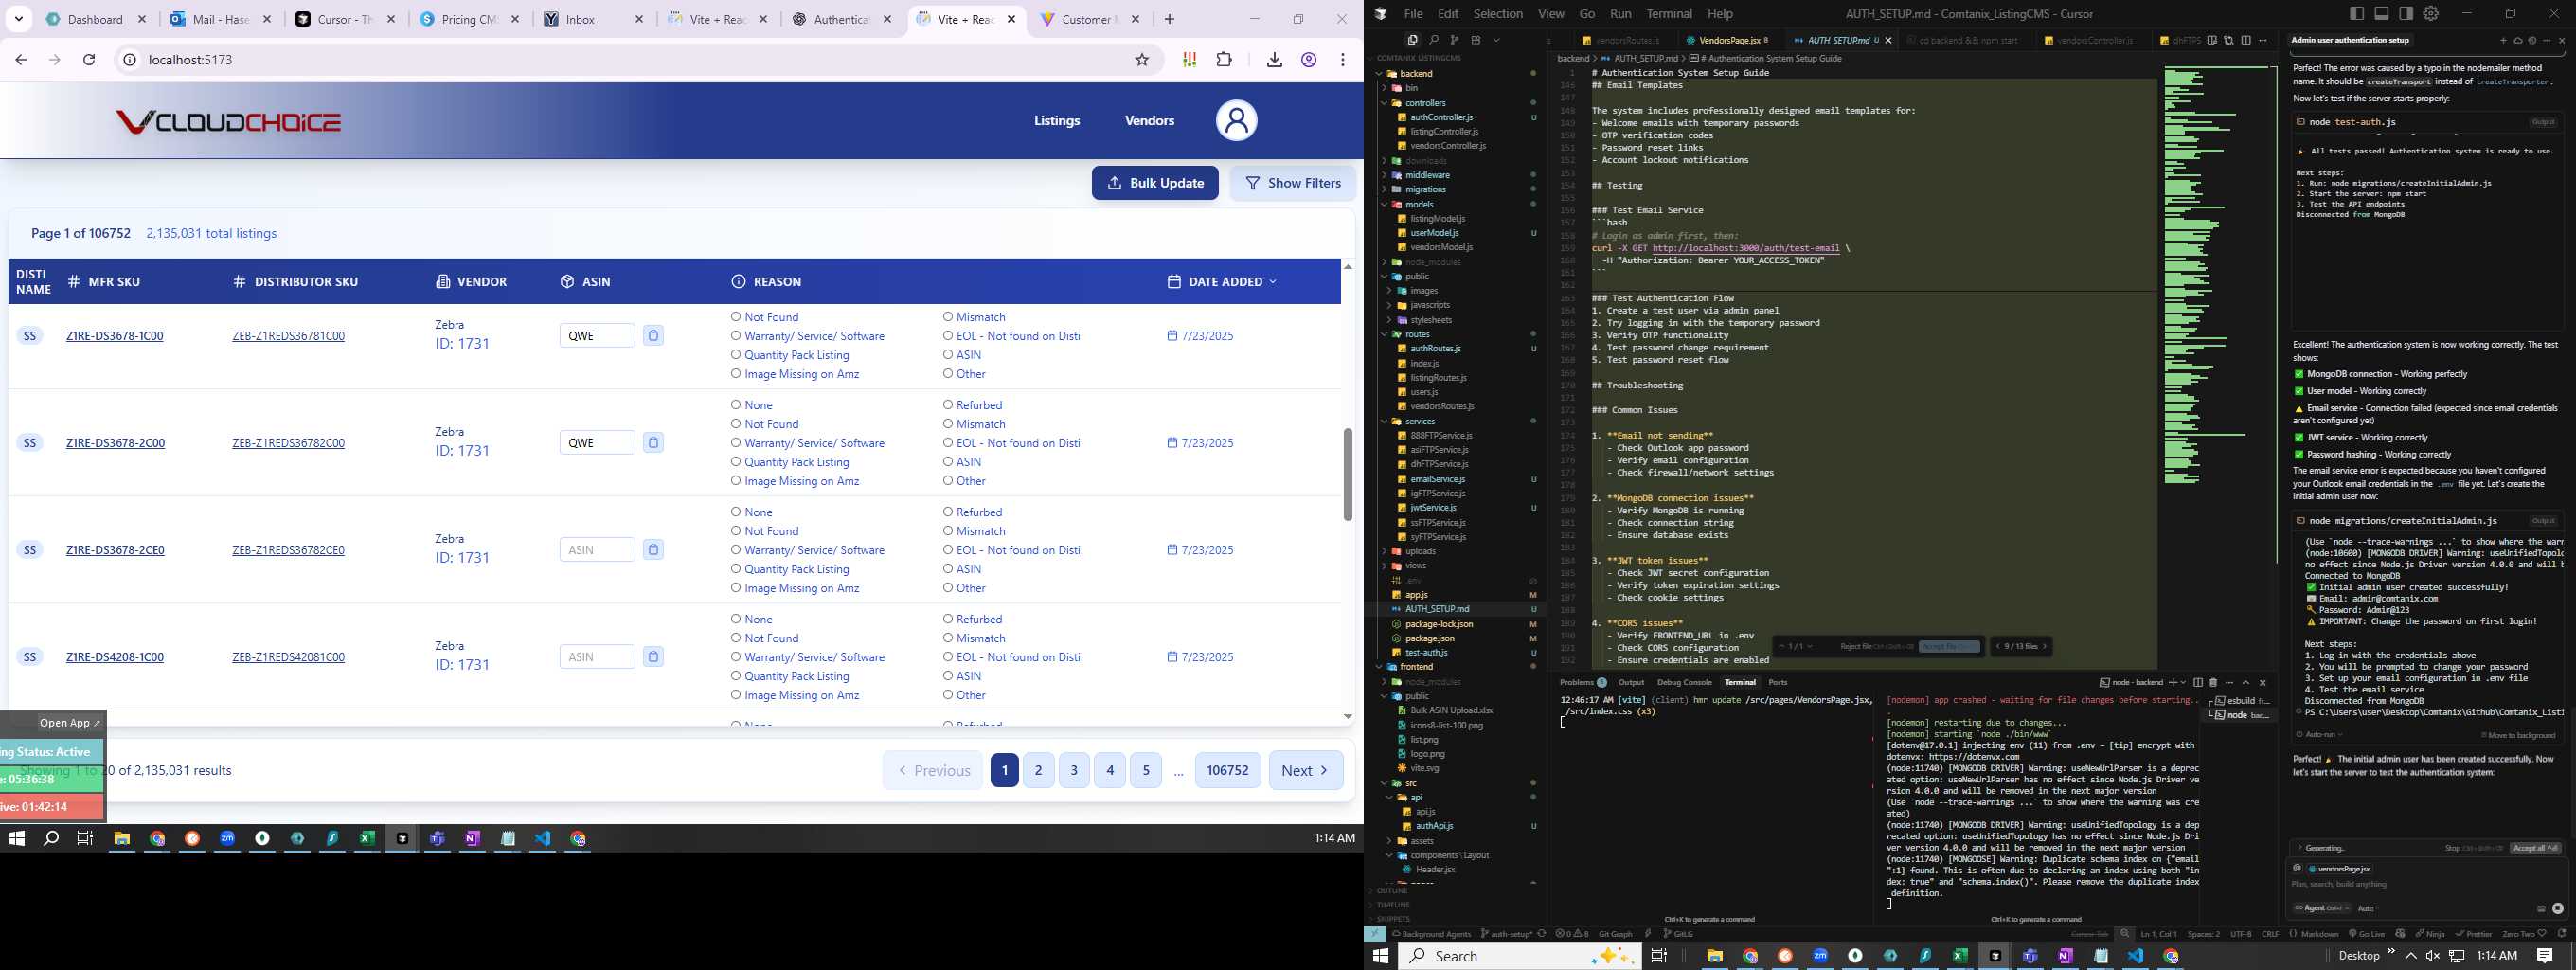2576x970 pixels.
Task: Click the listings table vertical scrollbar thumb
Action: click(x=1347, y=474)
